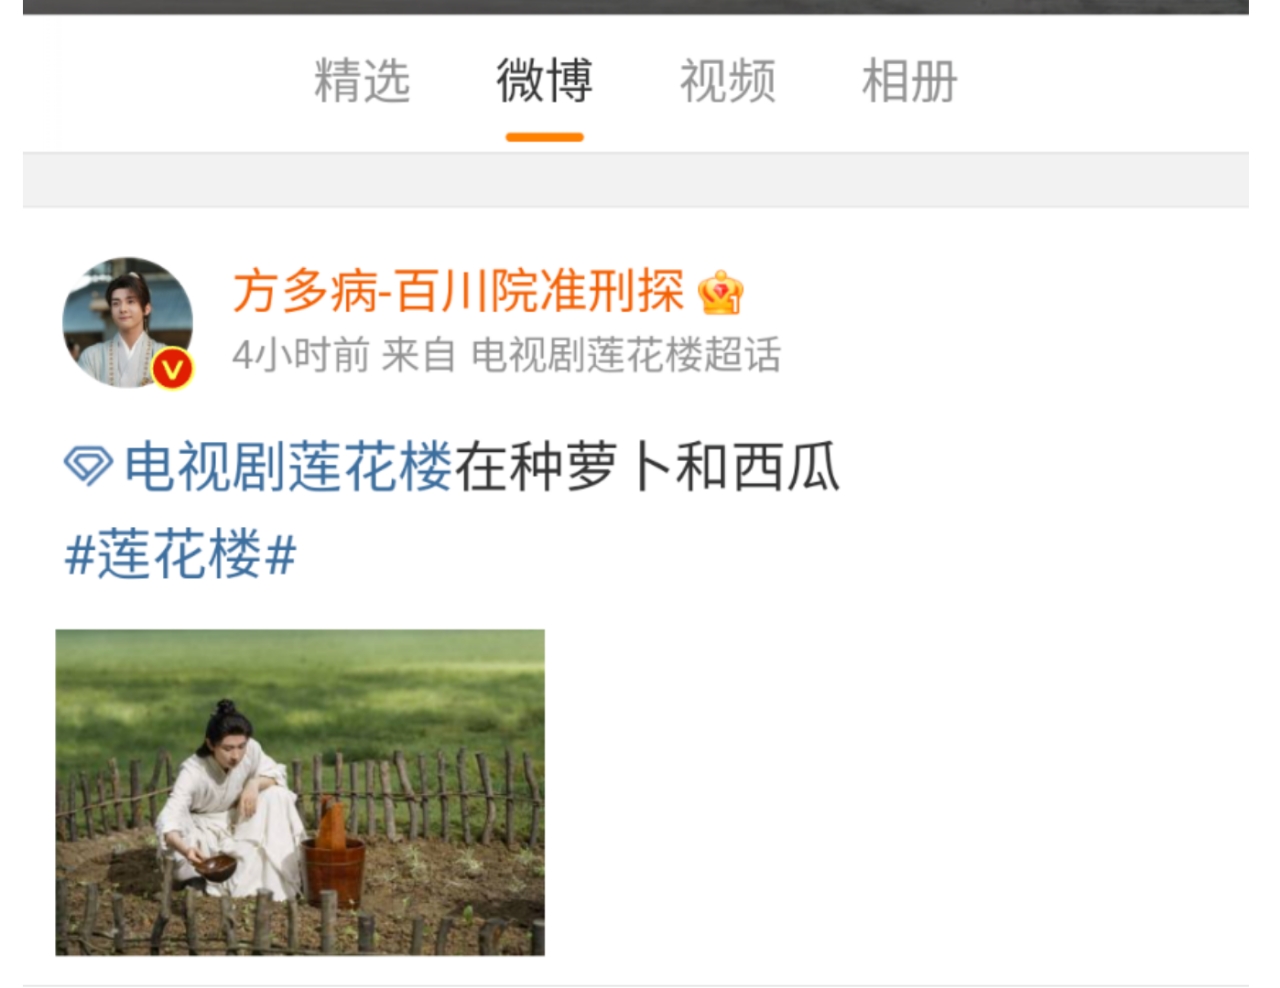
Task: Open the 电视剧莲花楼超话 source link
Action: coord(626,355)
